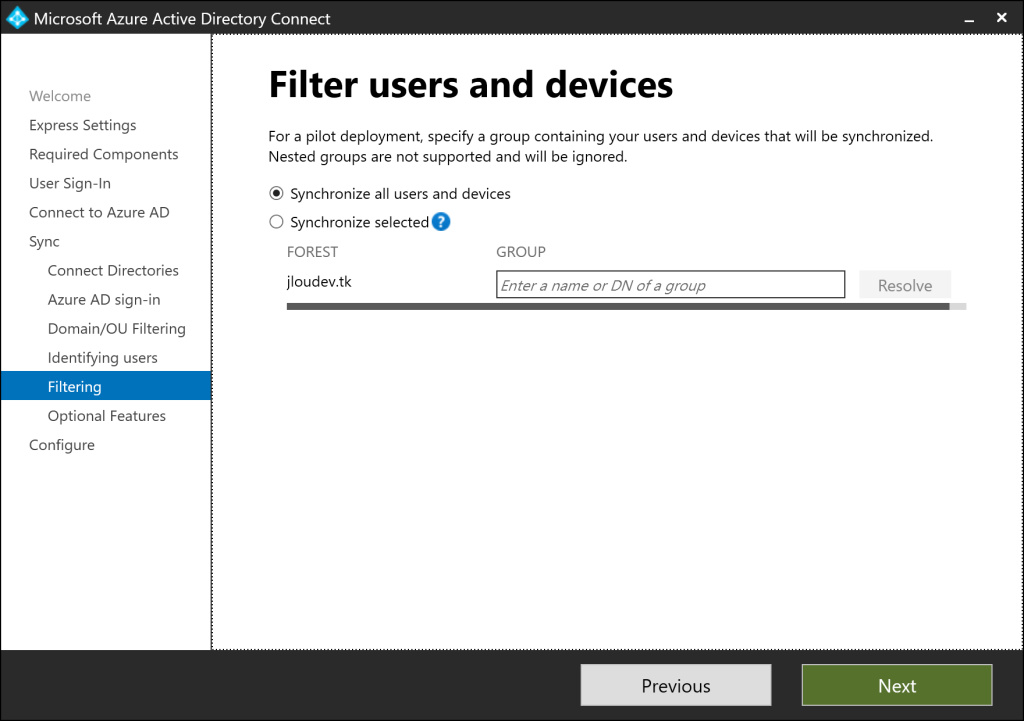The height and width of the screenshot is (721, 1024).
Task: Open the Optional Features step
Action: [x=106, y=416]
